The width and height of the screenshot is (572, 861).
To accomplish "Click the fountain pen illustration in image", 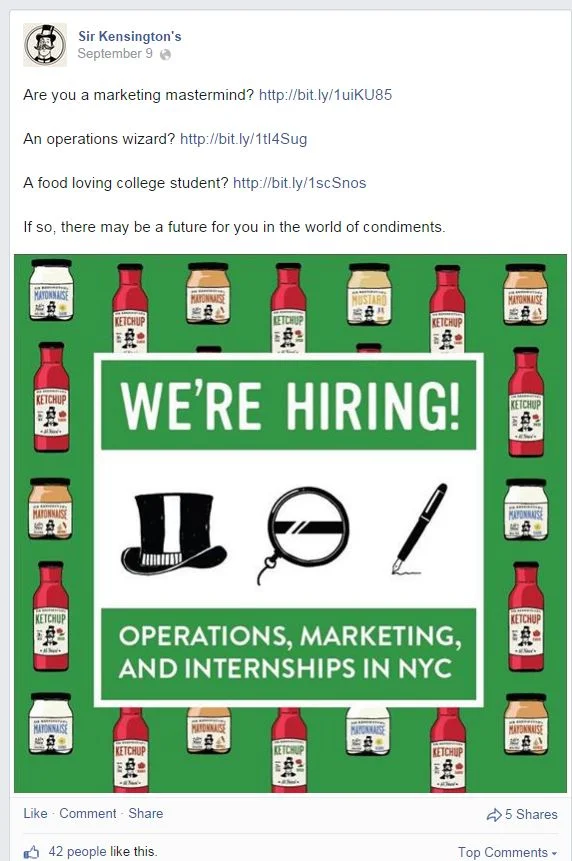I will click(x=419, y=529).
